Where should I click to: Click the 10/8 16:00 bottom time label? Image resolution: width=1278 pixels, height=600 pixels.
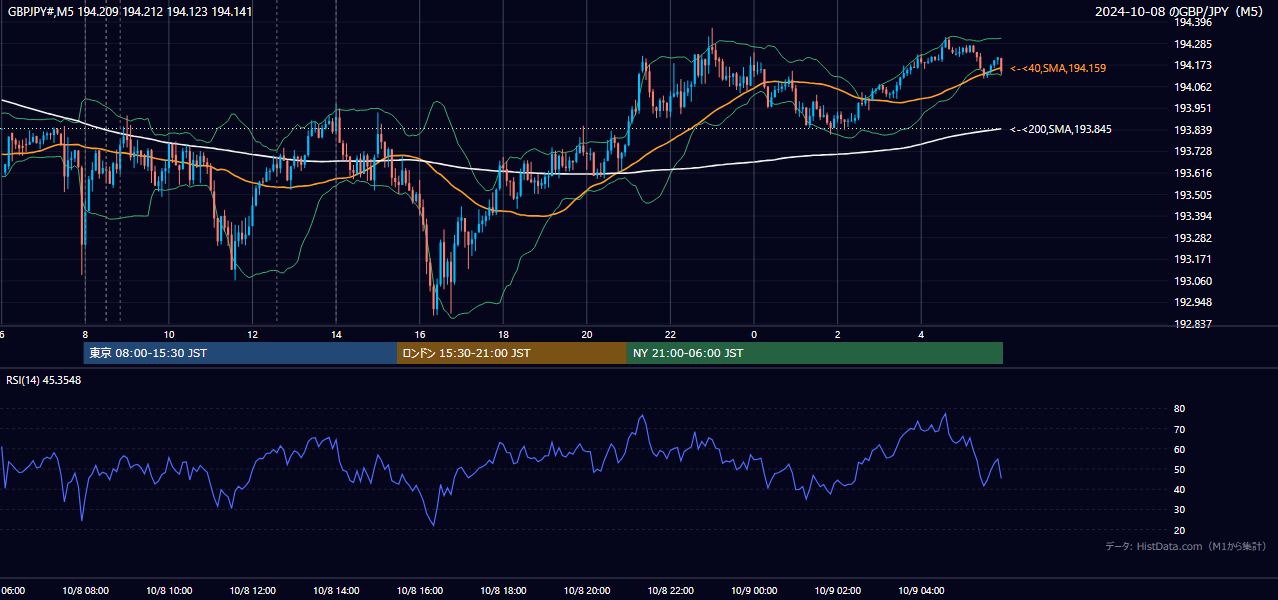420,591
